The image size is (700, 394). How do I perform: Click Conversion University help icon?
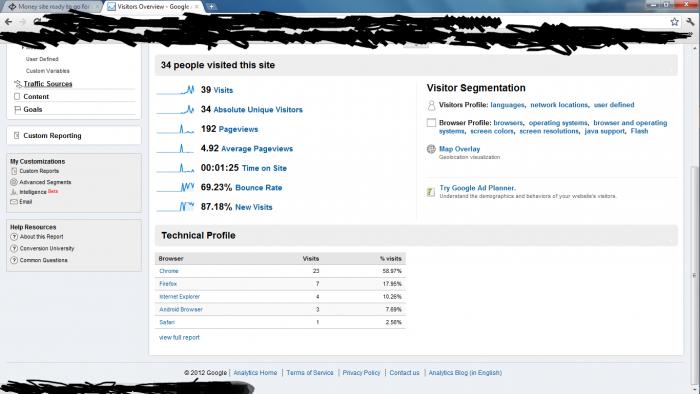[14, 249]
